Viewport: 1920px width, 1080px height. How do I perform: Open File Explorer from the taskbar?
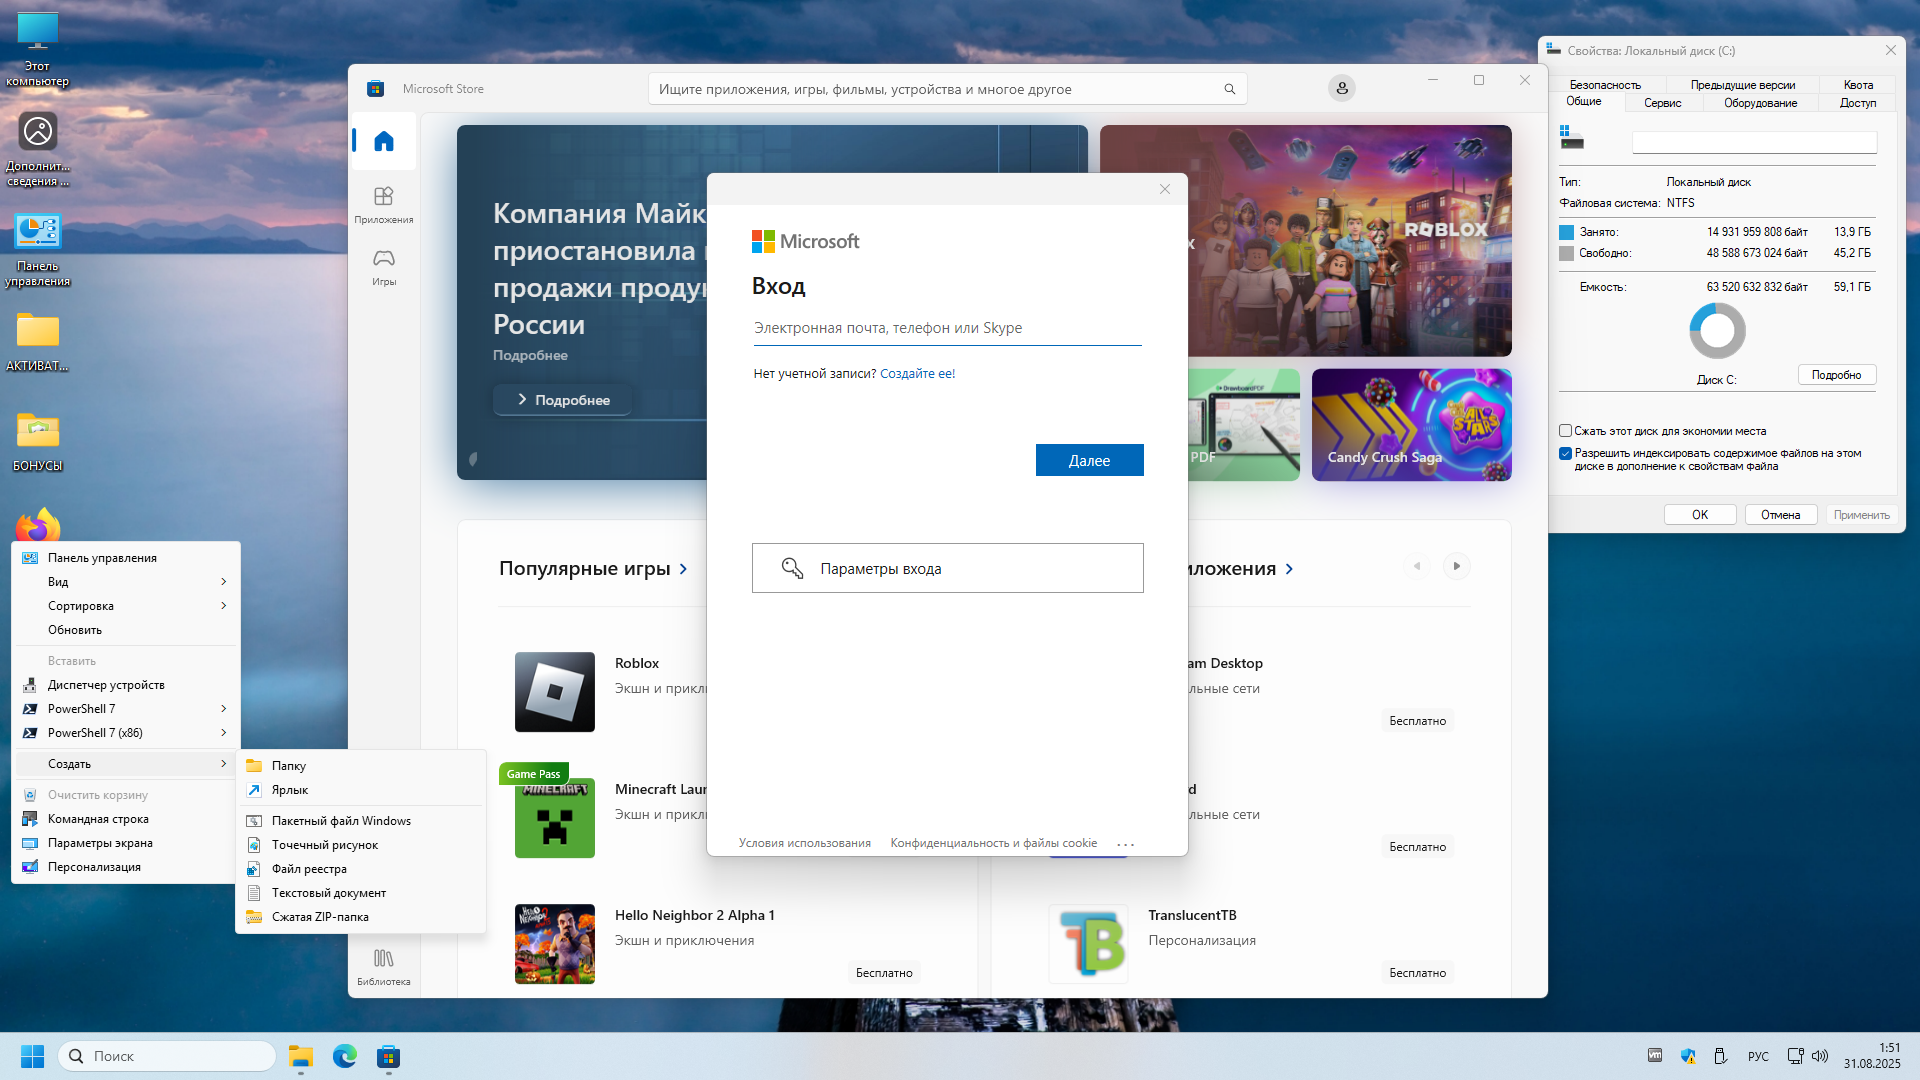(x=301, y=1056)
